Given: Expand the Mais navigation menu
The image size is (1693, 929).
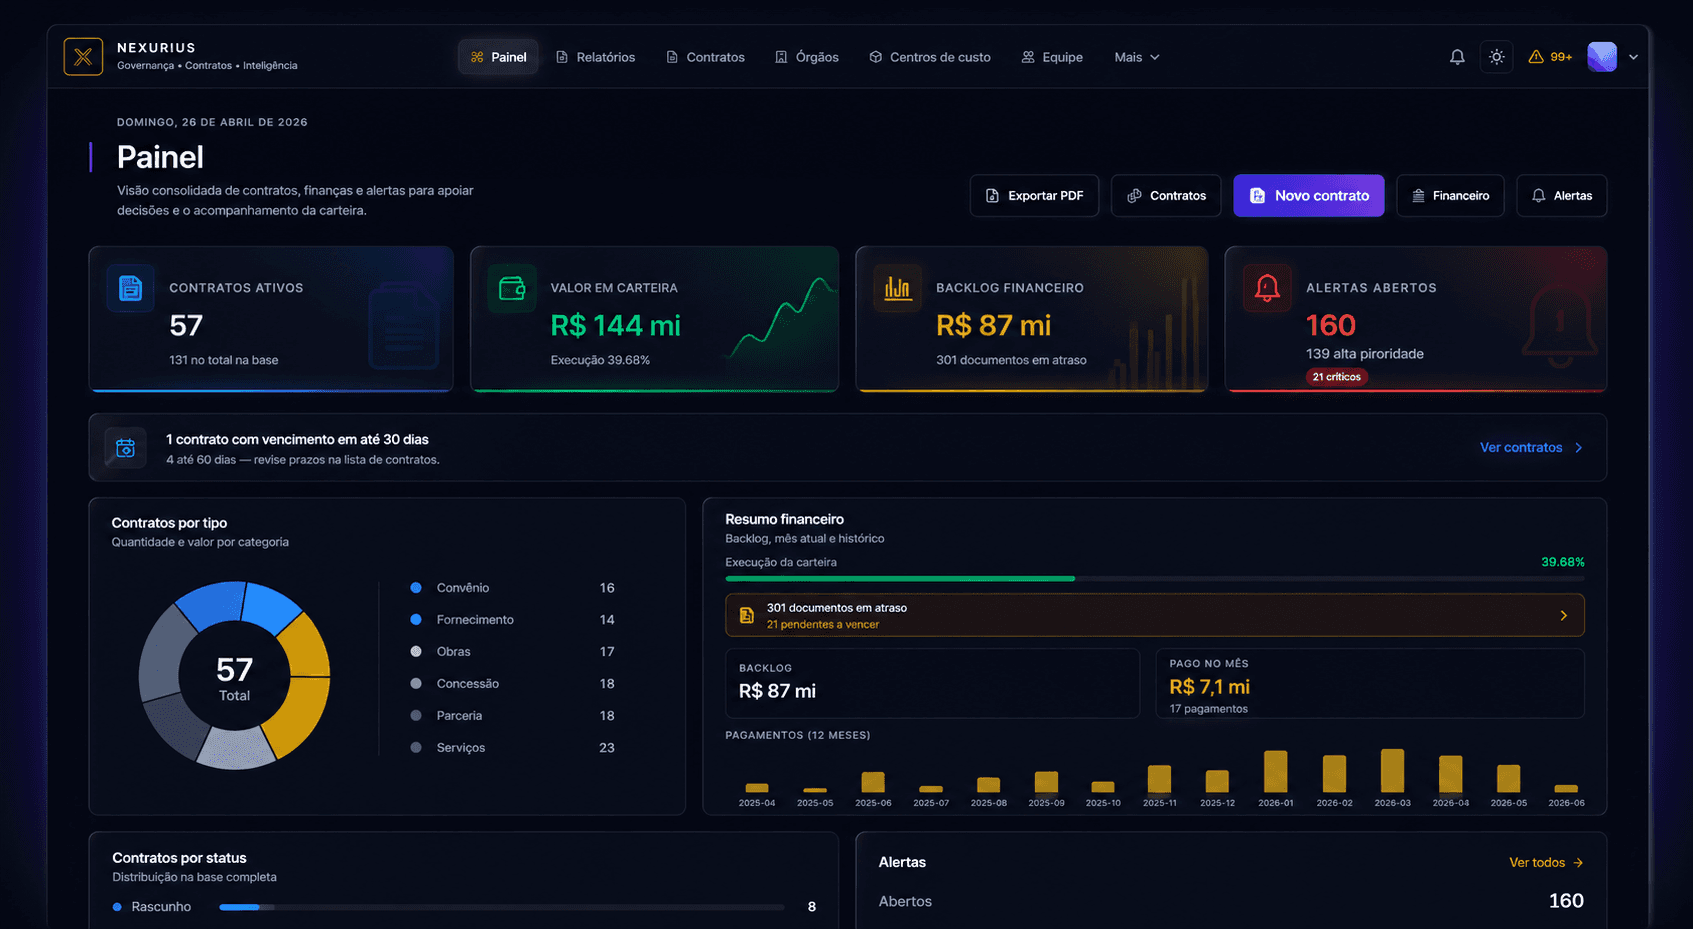Looking at the screenshot, I should pos(1136,57).
